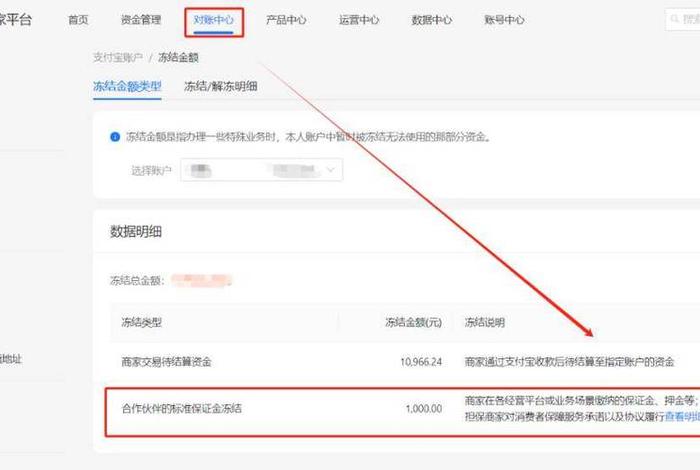Switch to the 冻结/解冻明细 tab

221,86
